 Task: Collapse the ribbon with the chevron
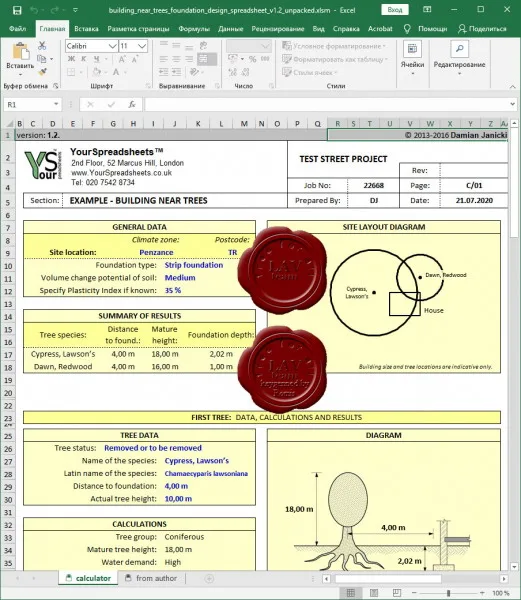(x=513, y=87)
